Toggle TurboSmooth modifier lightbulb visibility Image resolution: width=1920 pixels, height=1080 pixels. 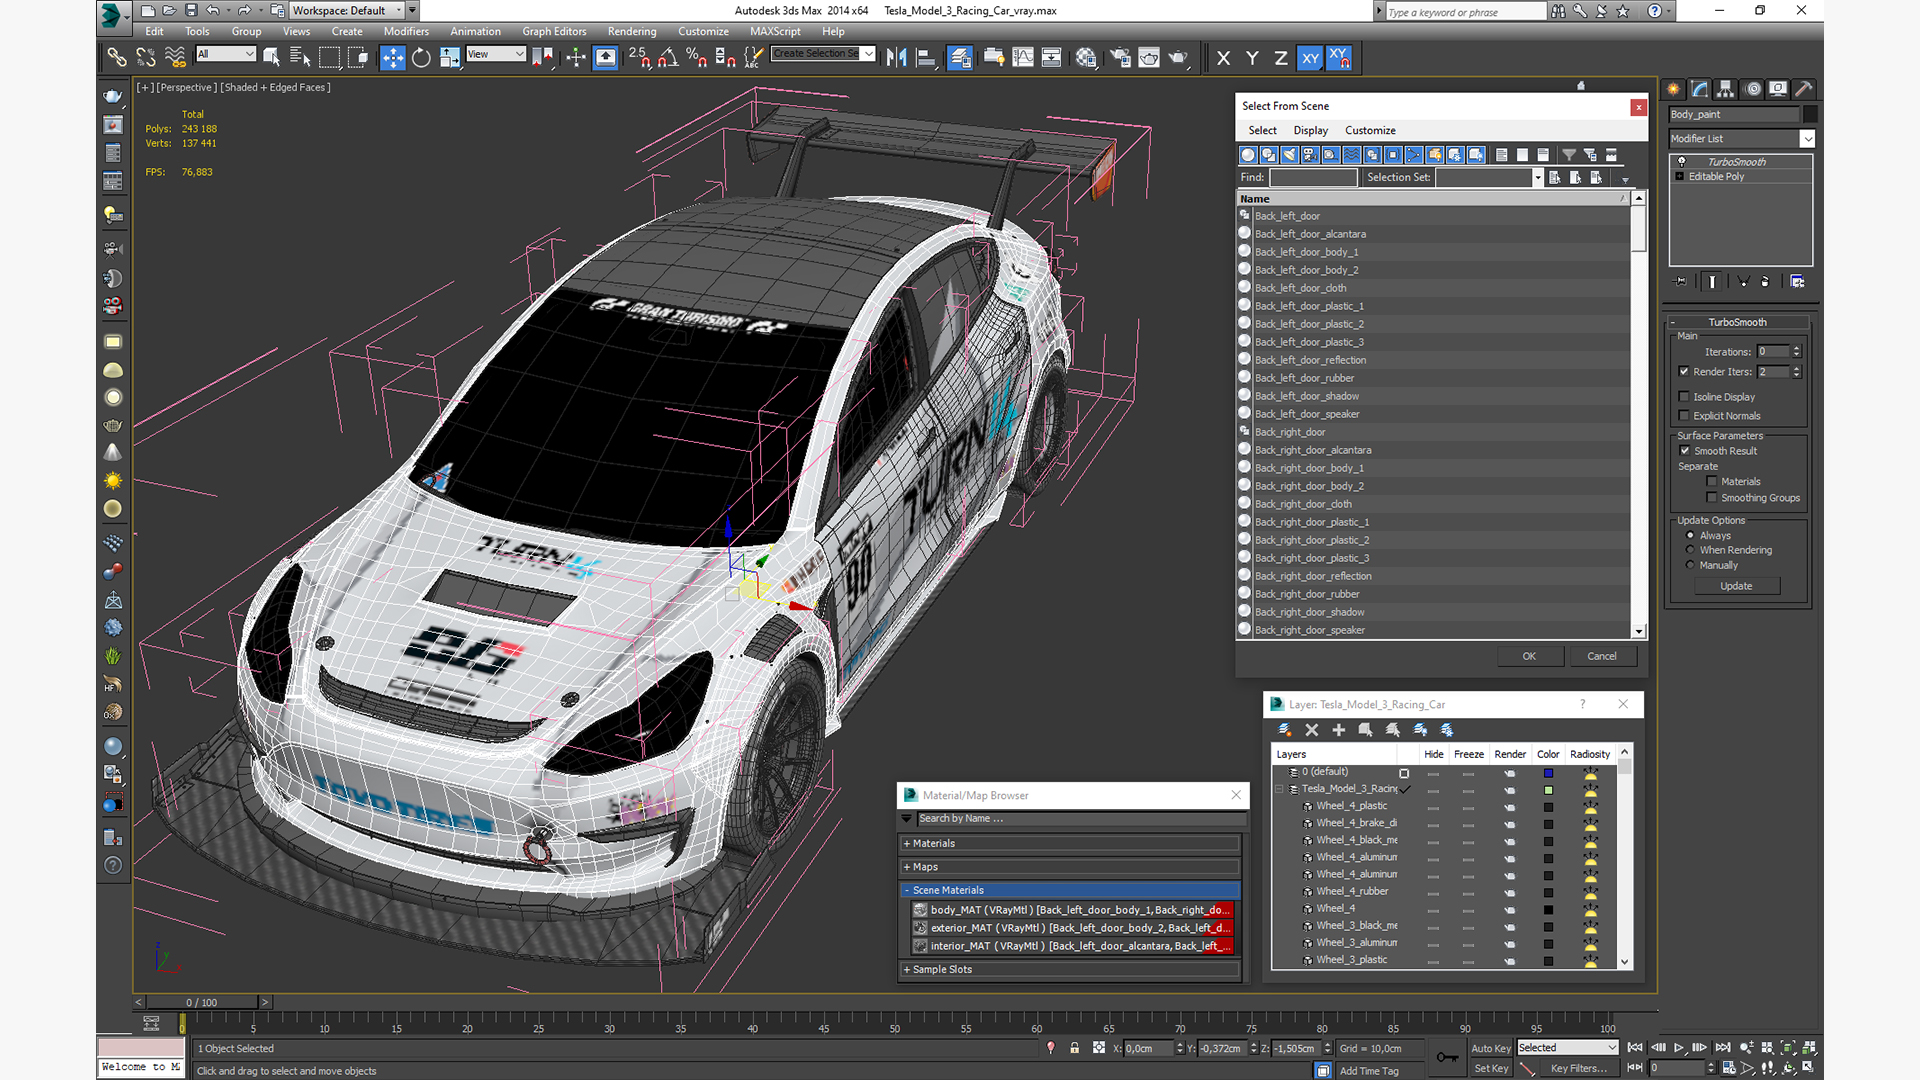tap(1681, 162)
